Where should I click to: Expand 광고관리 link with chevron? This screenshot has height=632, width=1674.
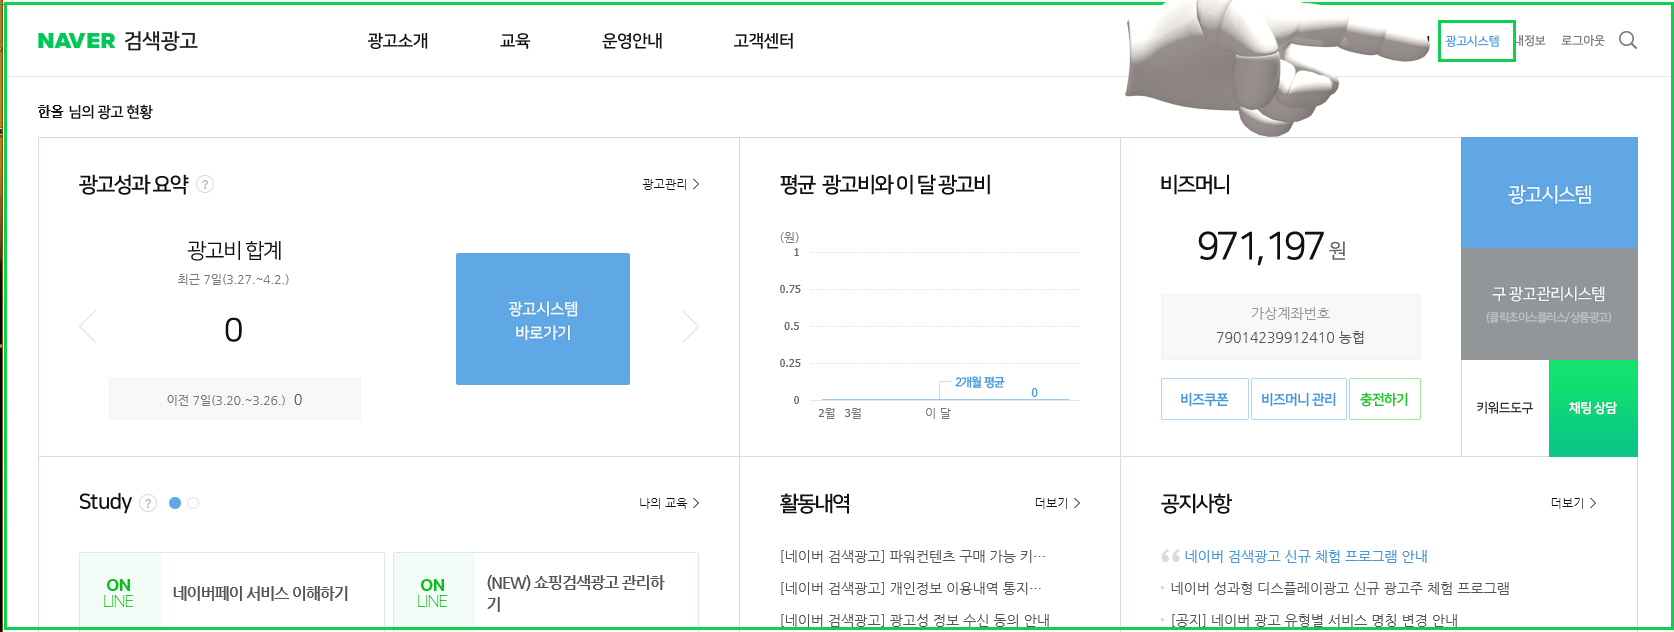pyautogui.click(x=670, y=184)
